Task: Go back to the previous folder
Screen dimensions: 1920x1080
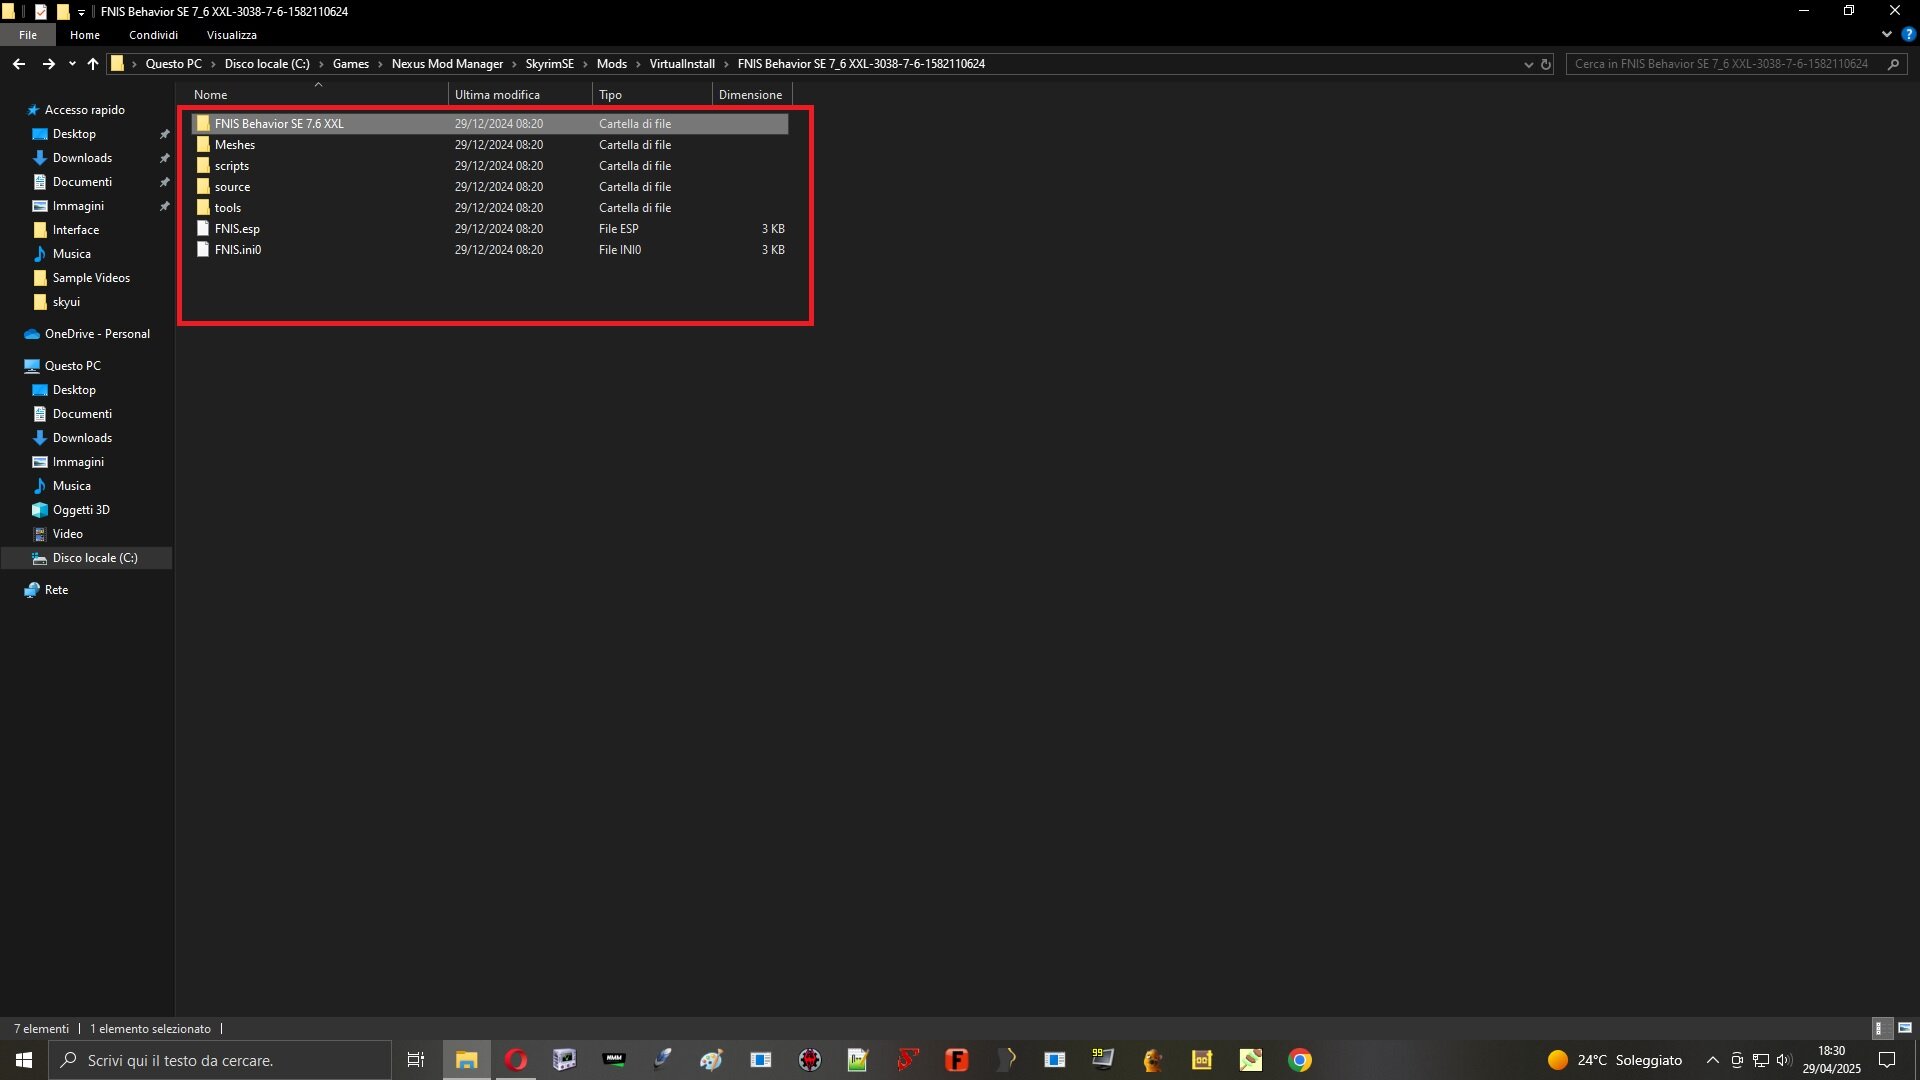Action: (19, 64)
